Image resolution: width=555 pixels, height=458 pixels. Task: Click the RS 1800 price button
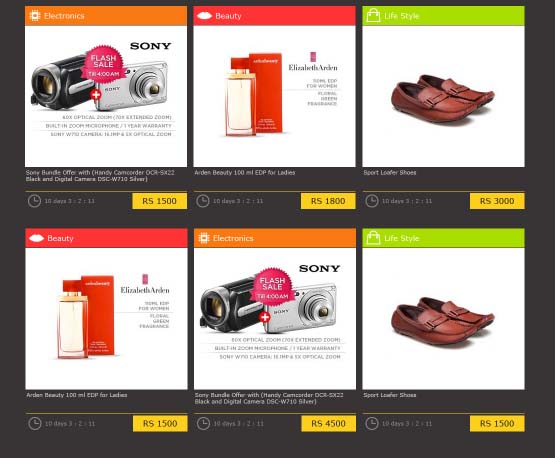[x=328, y=201]
